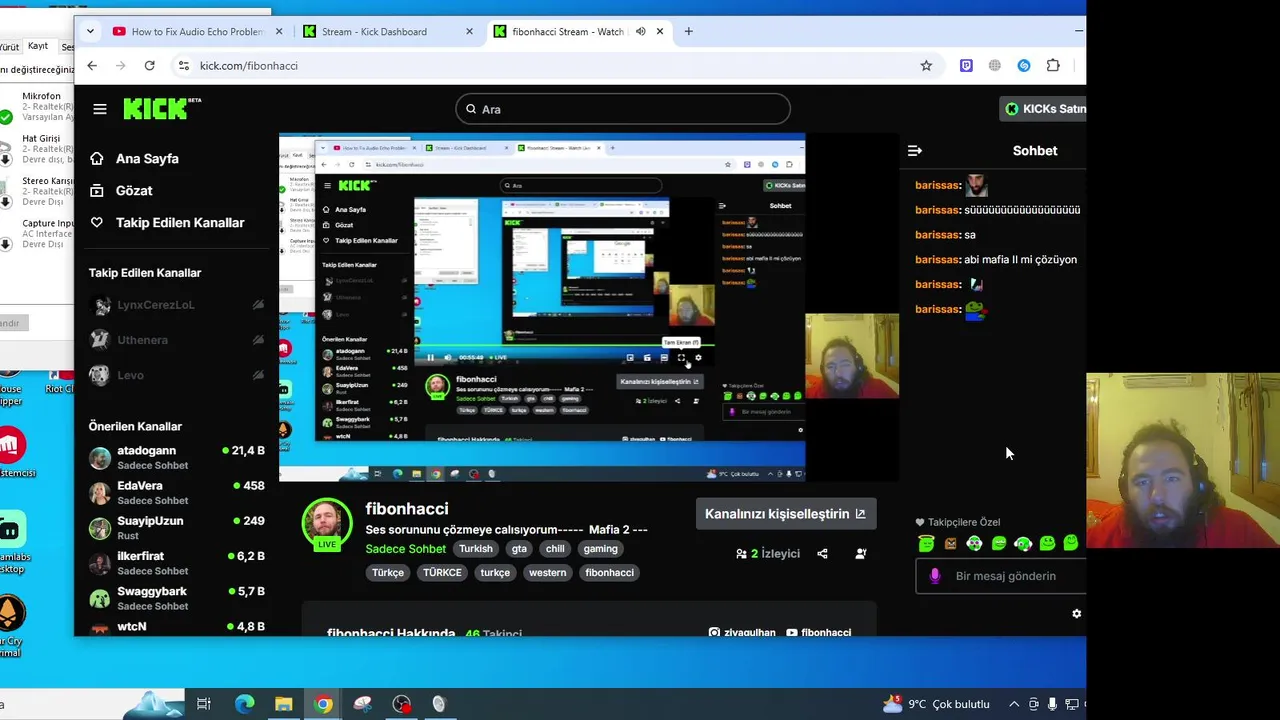1280x720 pixels.
Task: Pick the green headphones emote
Action: [974, 543]
